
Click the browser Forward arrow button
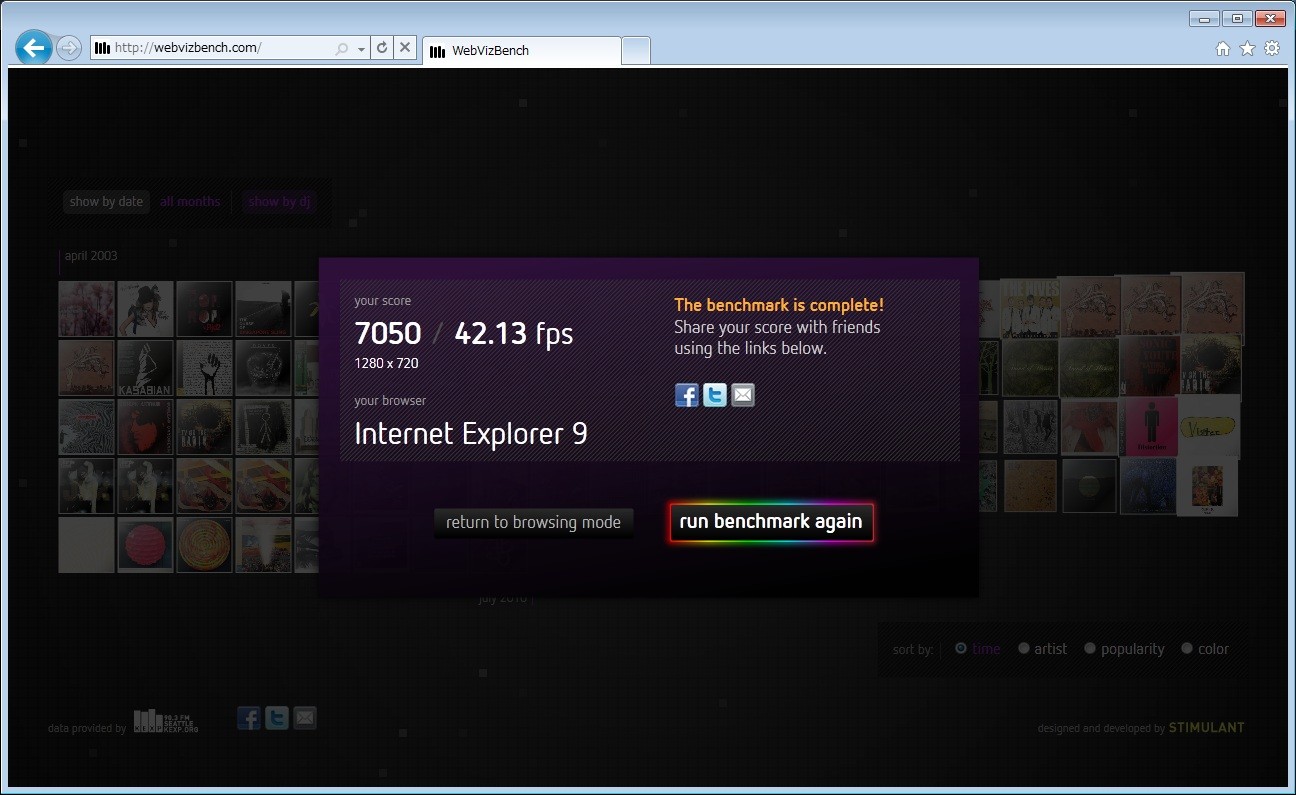tap(69, 48)
